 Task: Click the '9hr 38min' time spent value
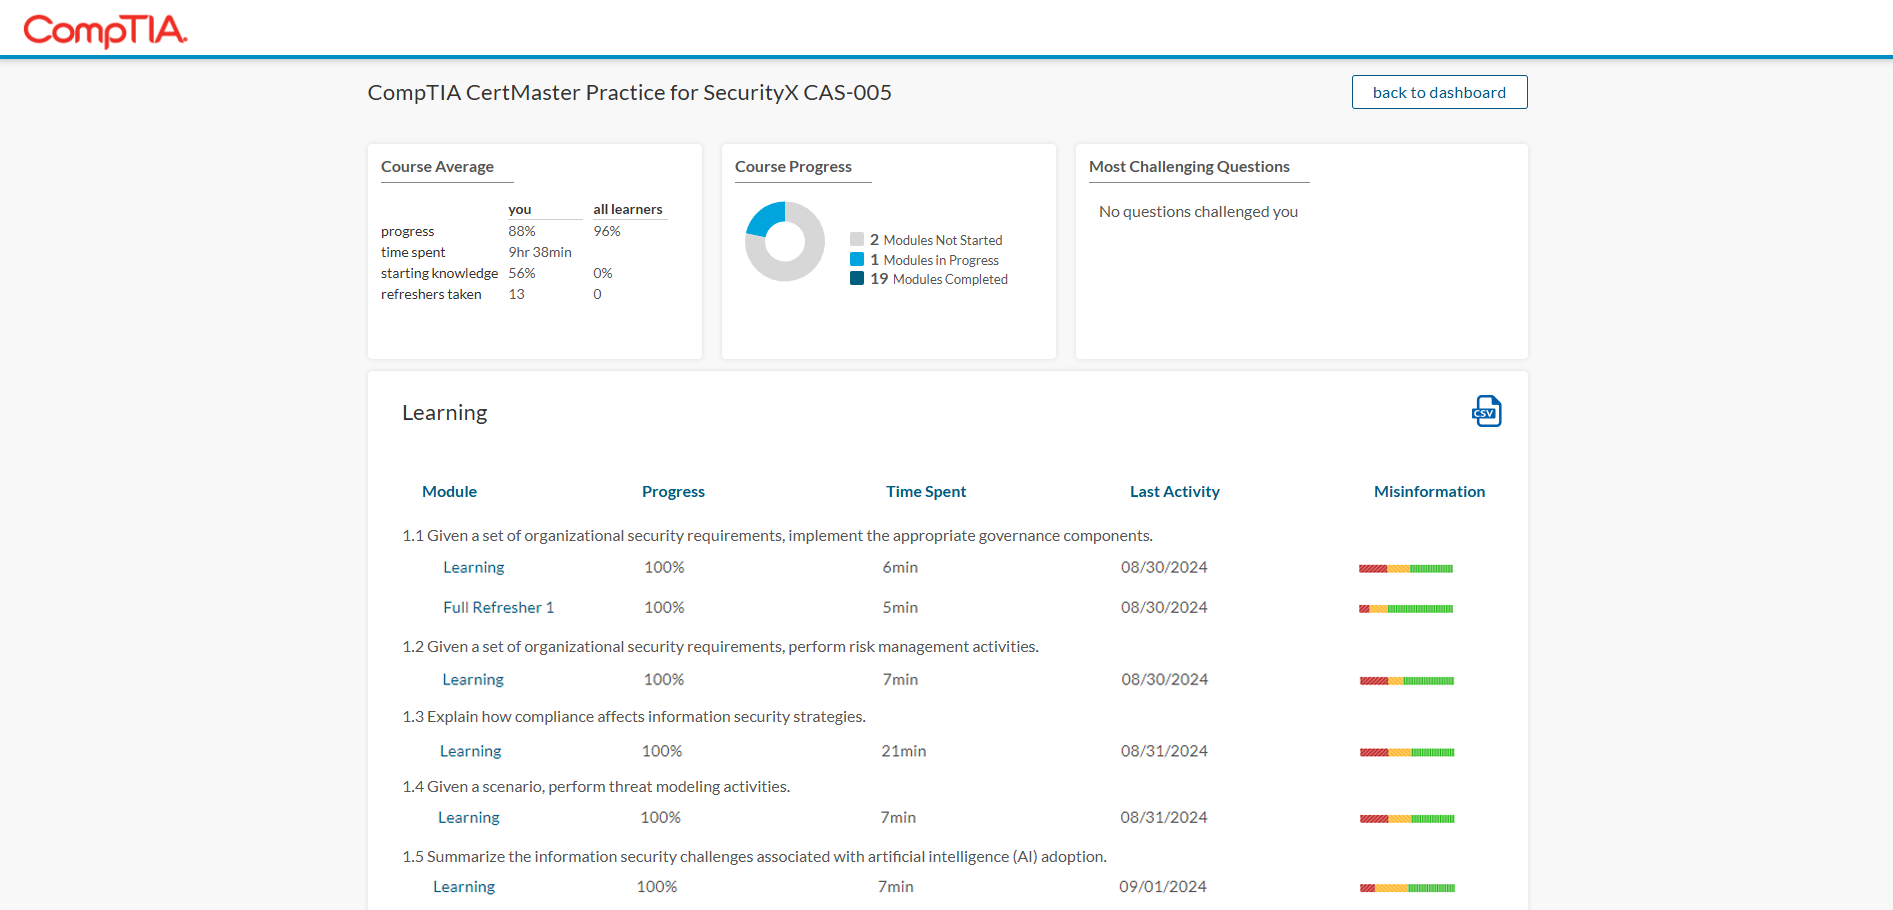(x=540, y=252)
